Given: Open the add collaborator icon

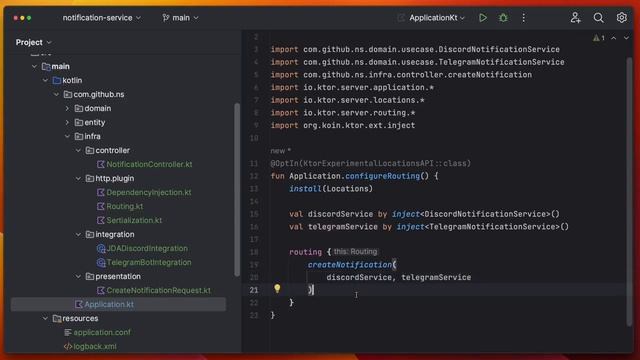Looking at the screenshot, I should coord(576,18).
